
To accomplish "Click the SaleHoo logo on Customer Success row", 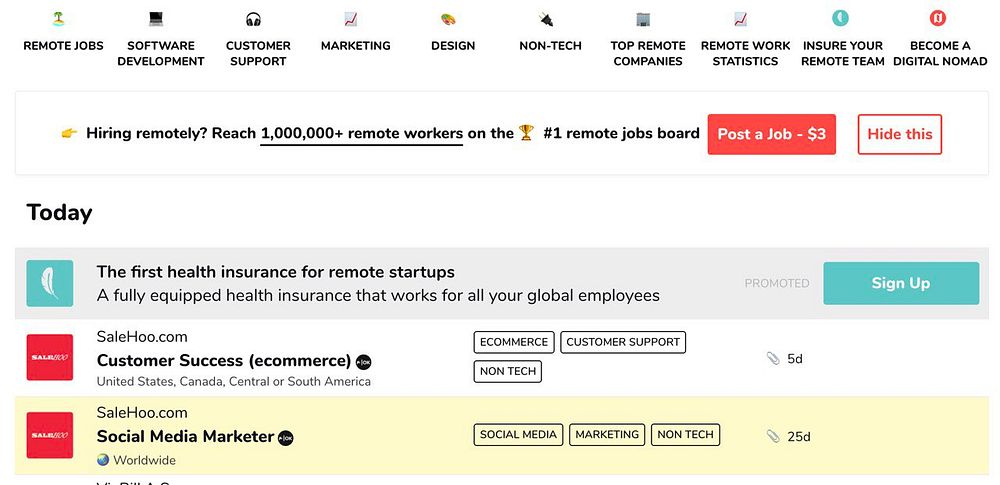I will coord(50,358).
